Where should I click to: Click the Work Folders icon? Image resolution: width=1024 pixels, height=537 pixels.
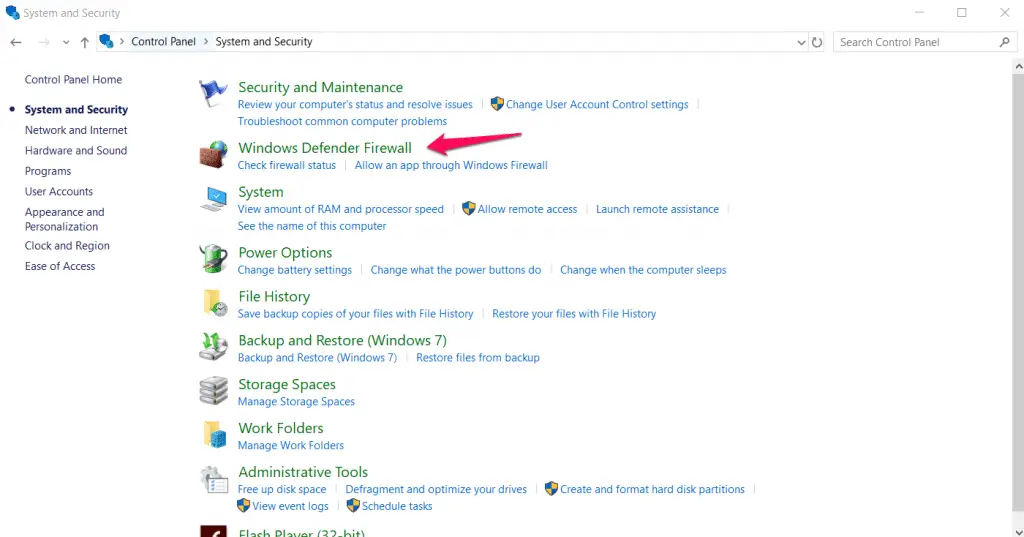coord(213,435)
